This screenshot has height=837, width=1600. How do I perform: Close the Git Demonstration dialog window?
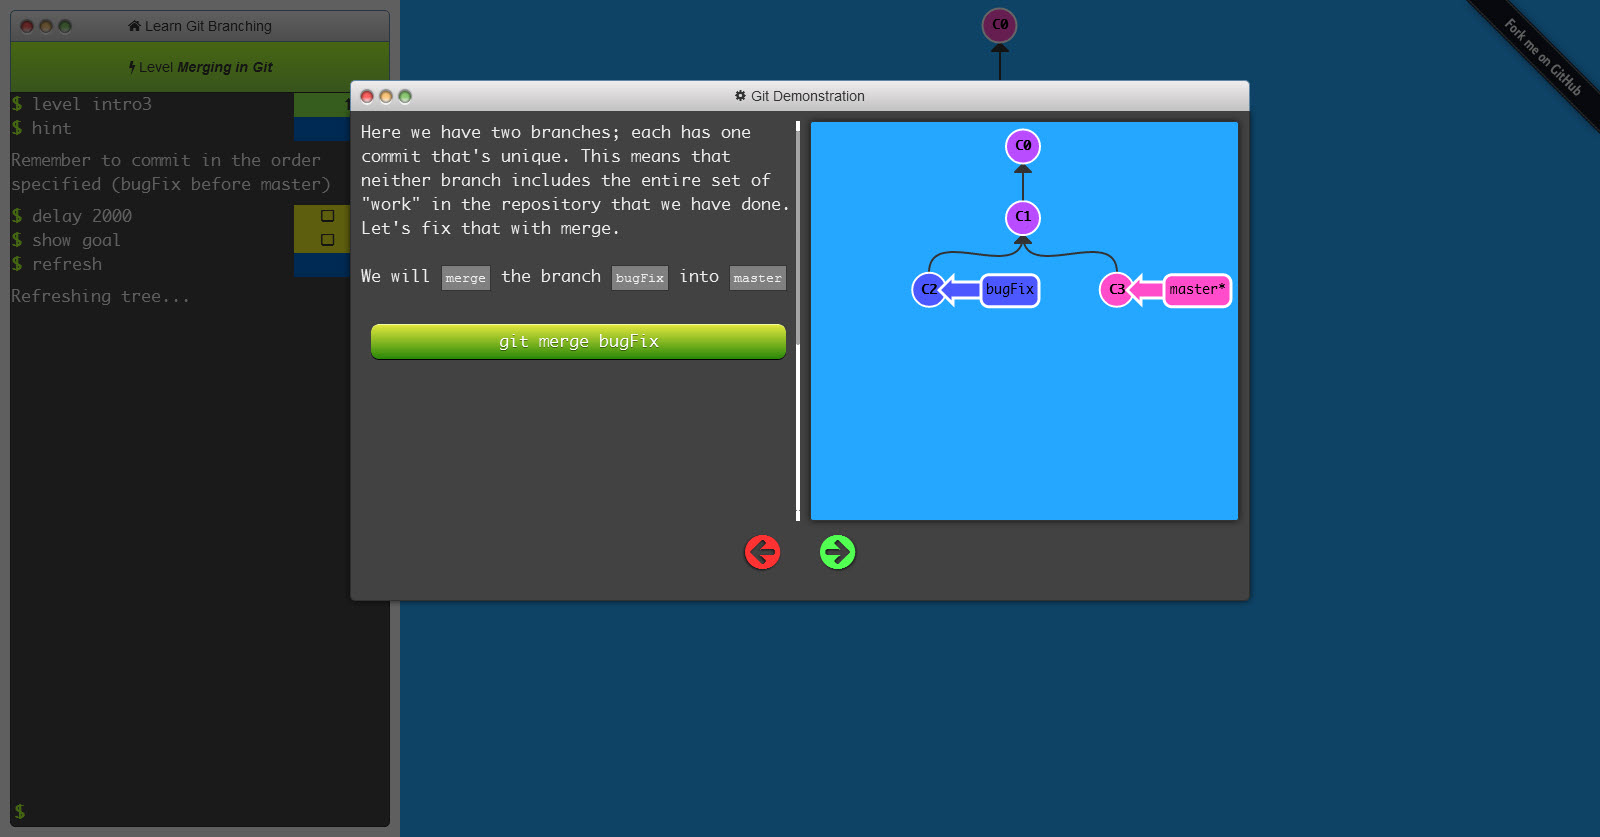click(367, 96)
